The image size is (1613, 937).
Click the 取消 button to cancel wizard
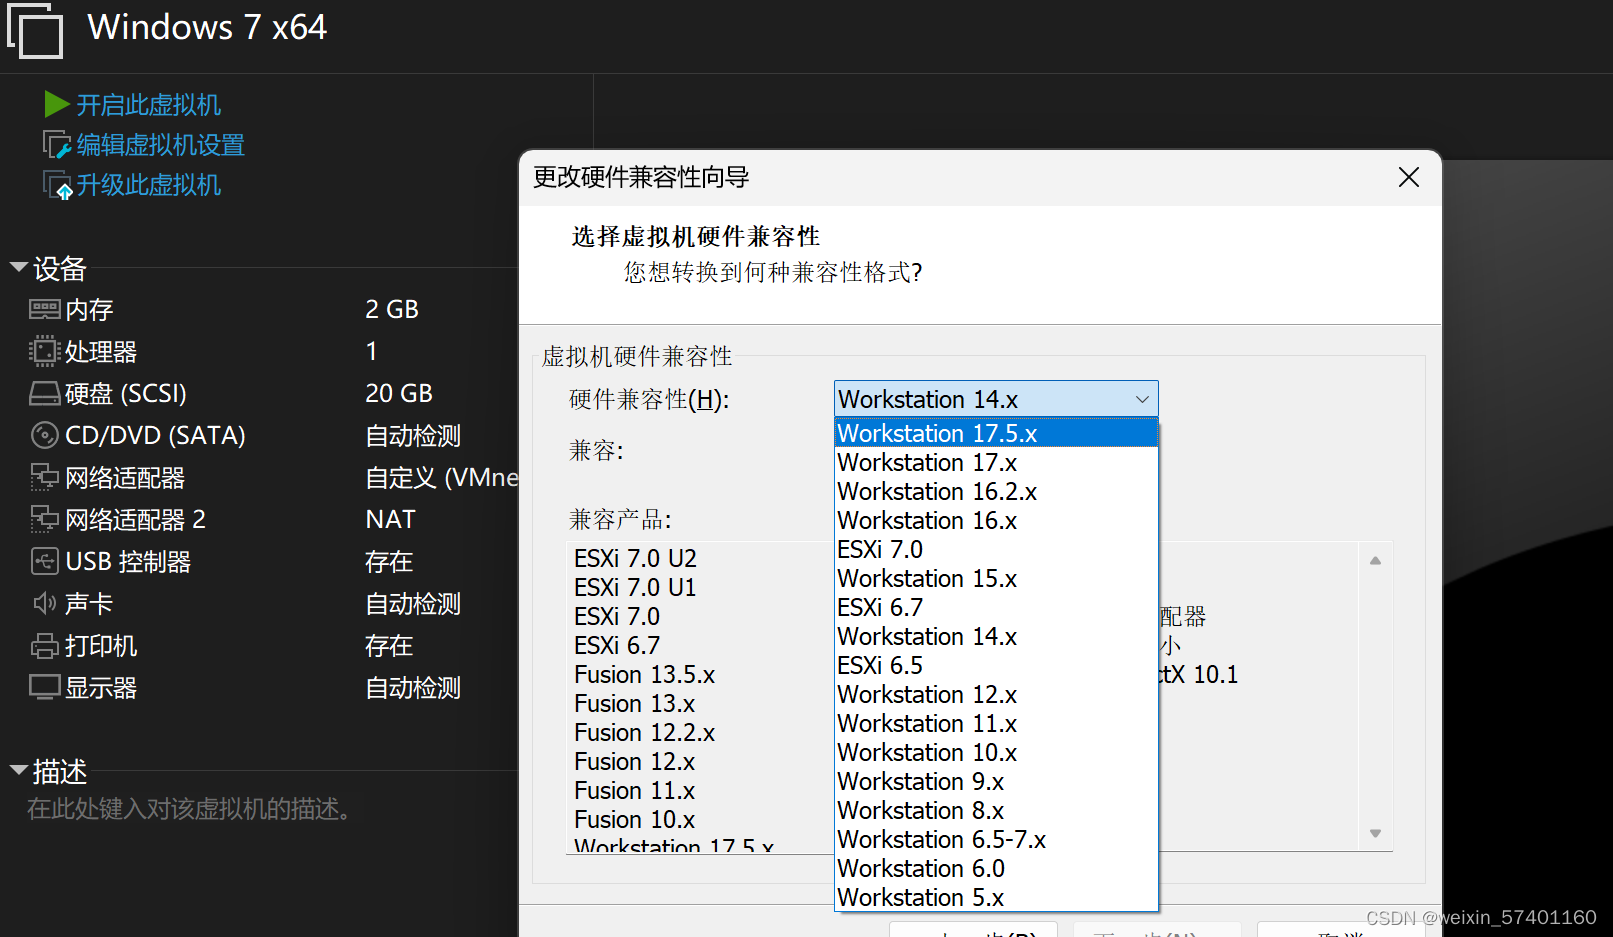point(1340,931)
